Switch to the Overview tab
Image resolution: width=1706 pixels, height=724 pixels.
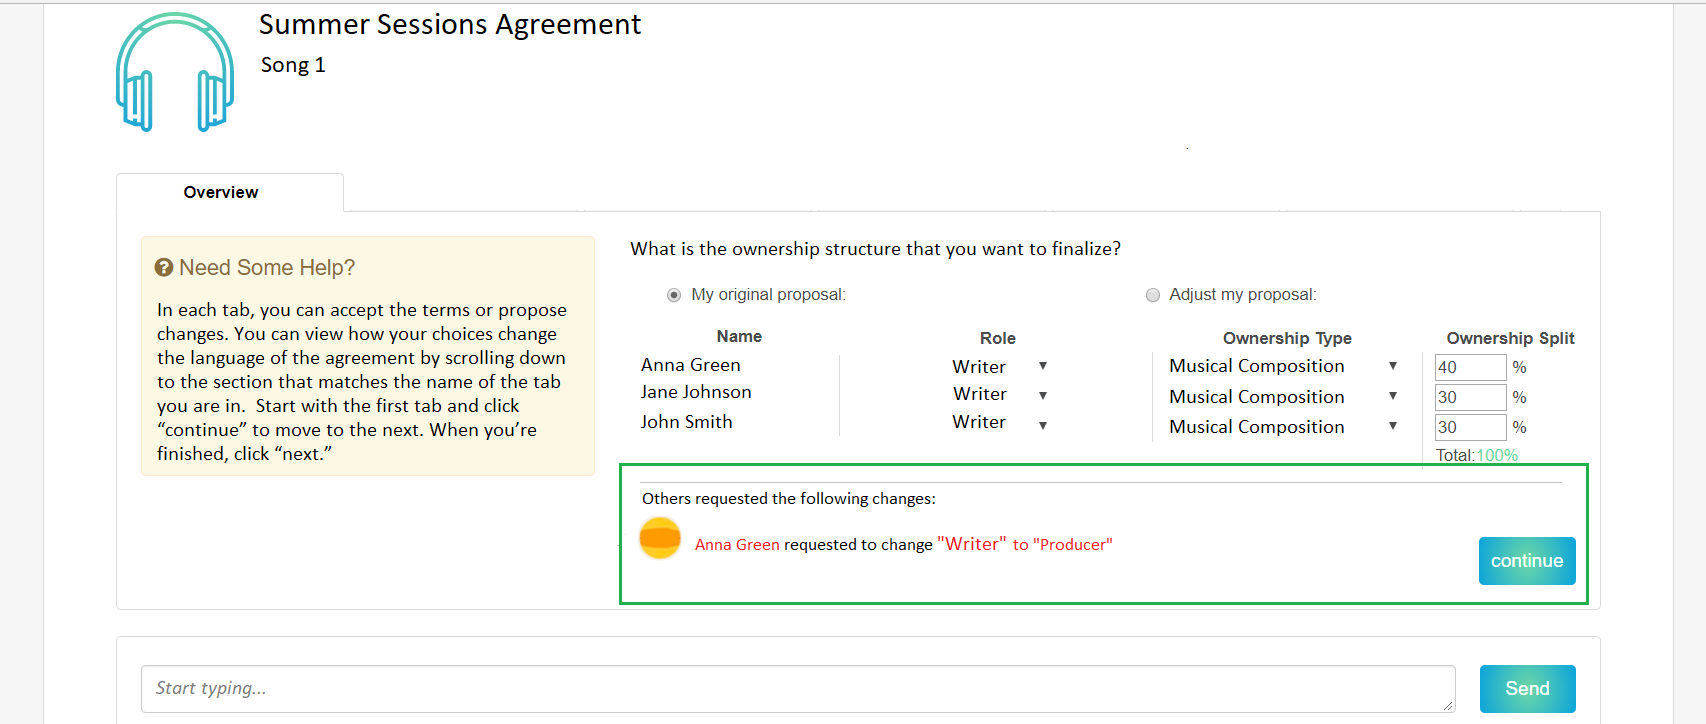point(221,192)
